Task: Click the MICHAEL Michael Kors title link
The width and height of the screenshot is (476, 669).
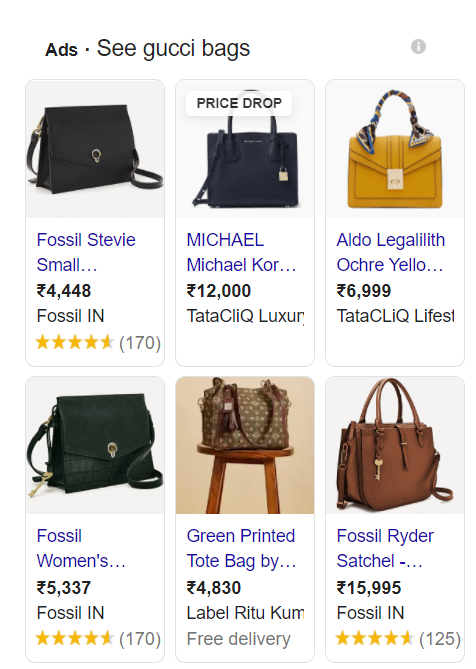Action: [x=241, y=252]
